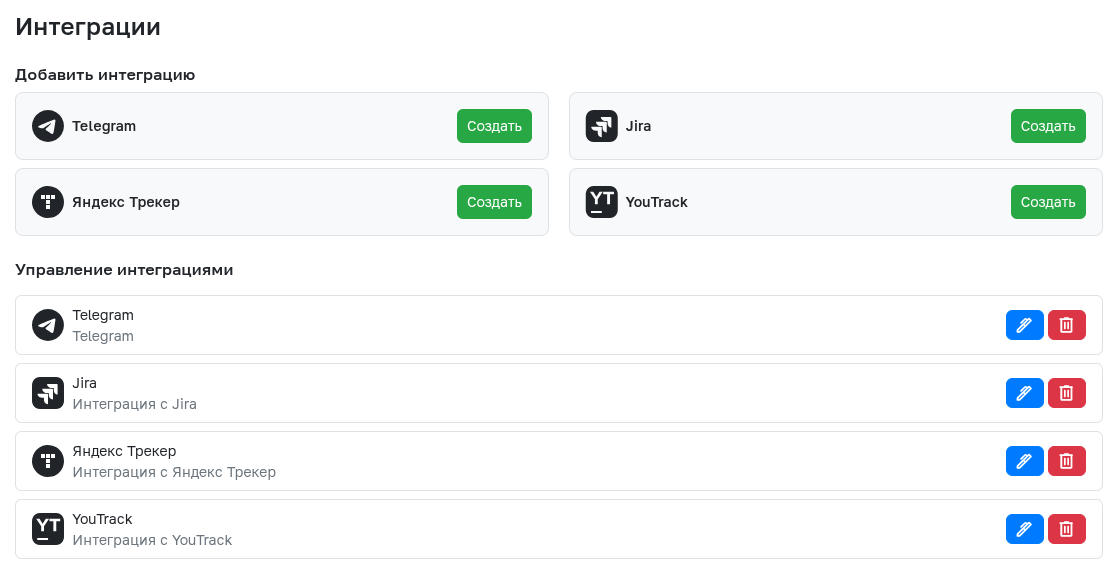Screen dimensions: 1120x569
Task: Remove the Jira integration using trash icon
Action: pos(1066,393)
